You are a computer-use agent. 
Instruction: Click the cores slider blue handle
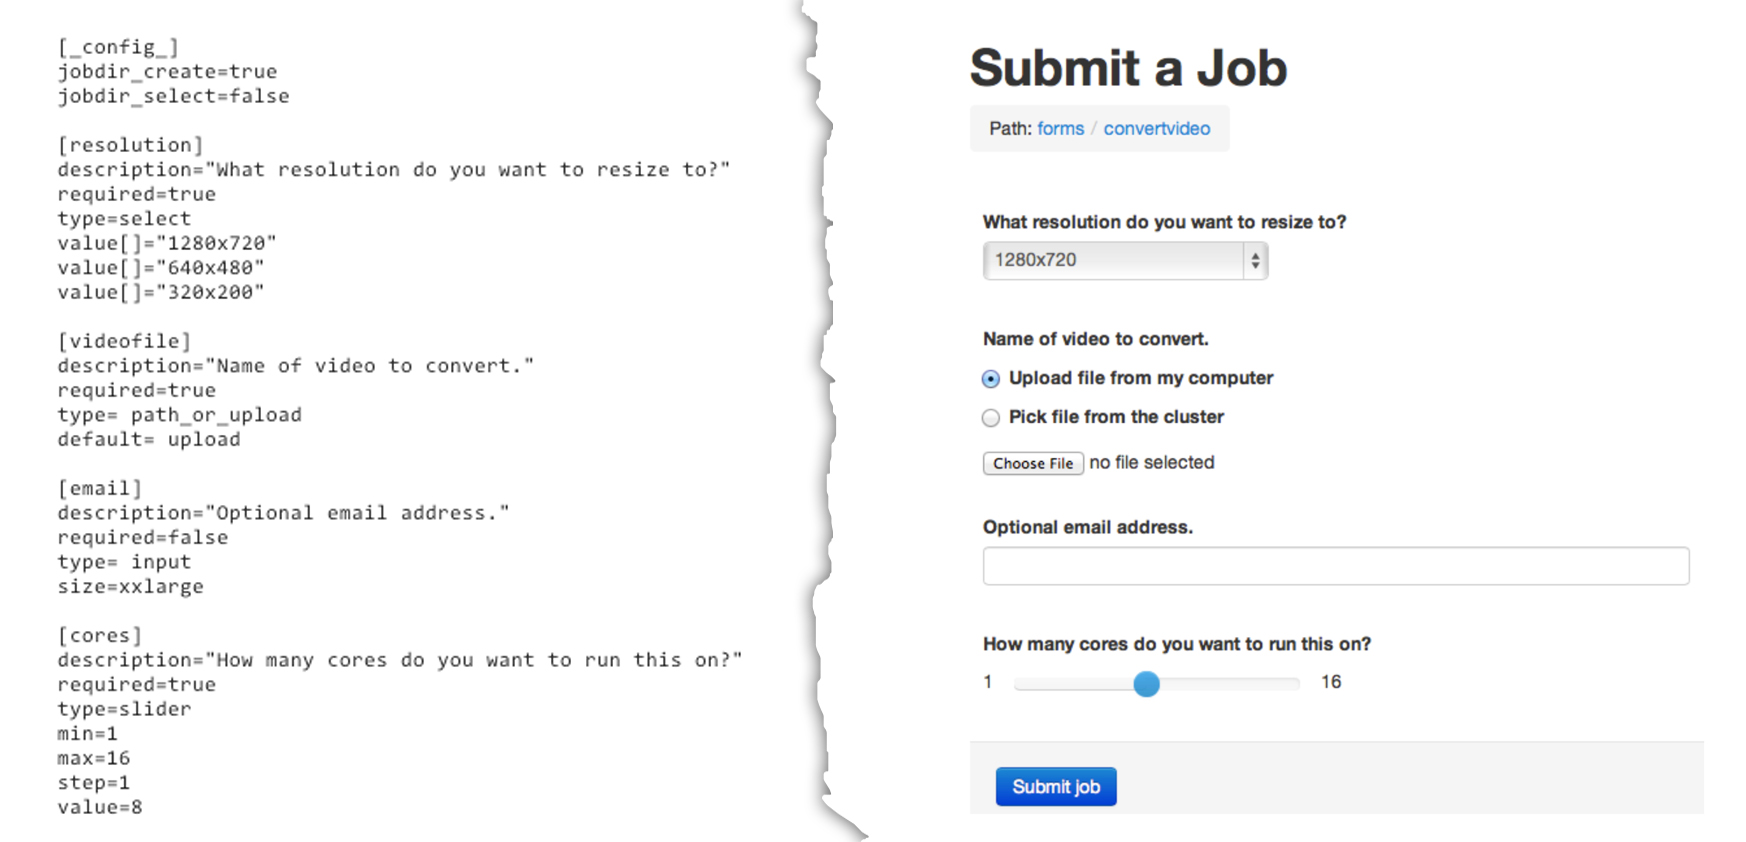point(1147,684)
